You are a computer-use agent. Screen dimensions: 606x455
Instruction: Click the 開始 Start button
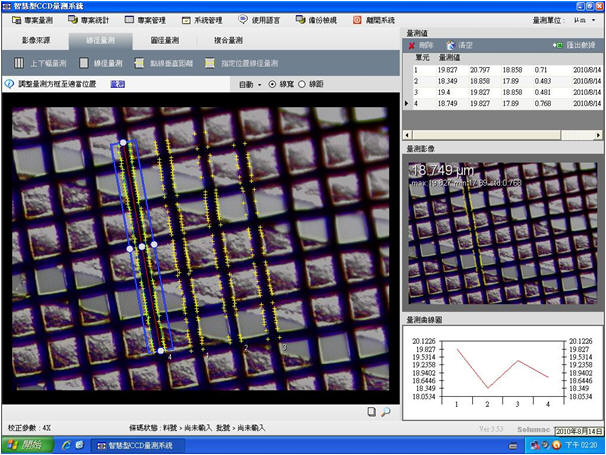27,445
